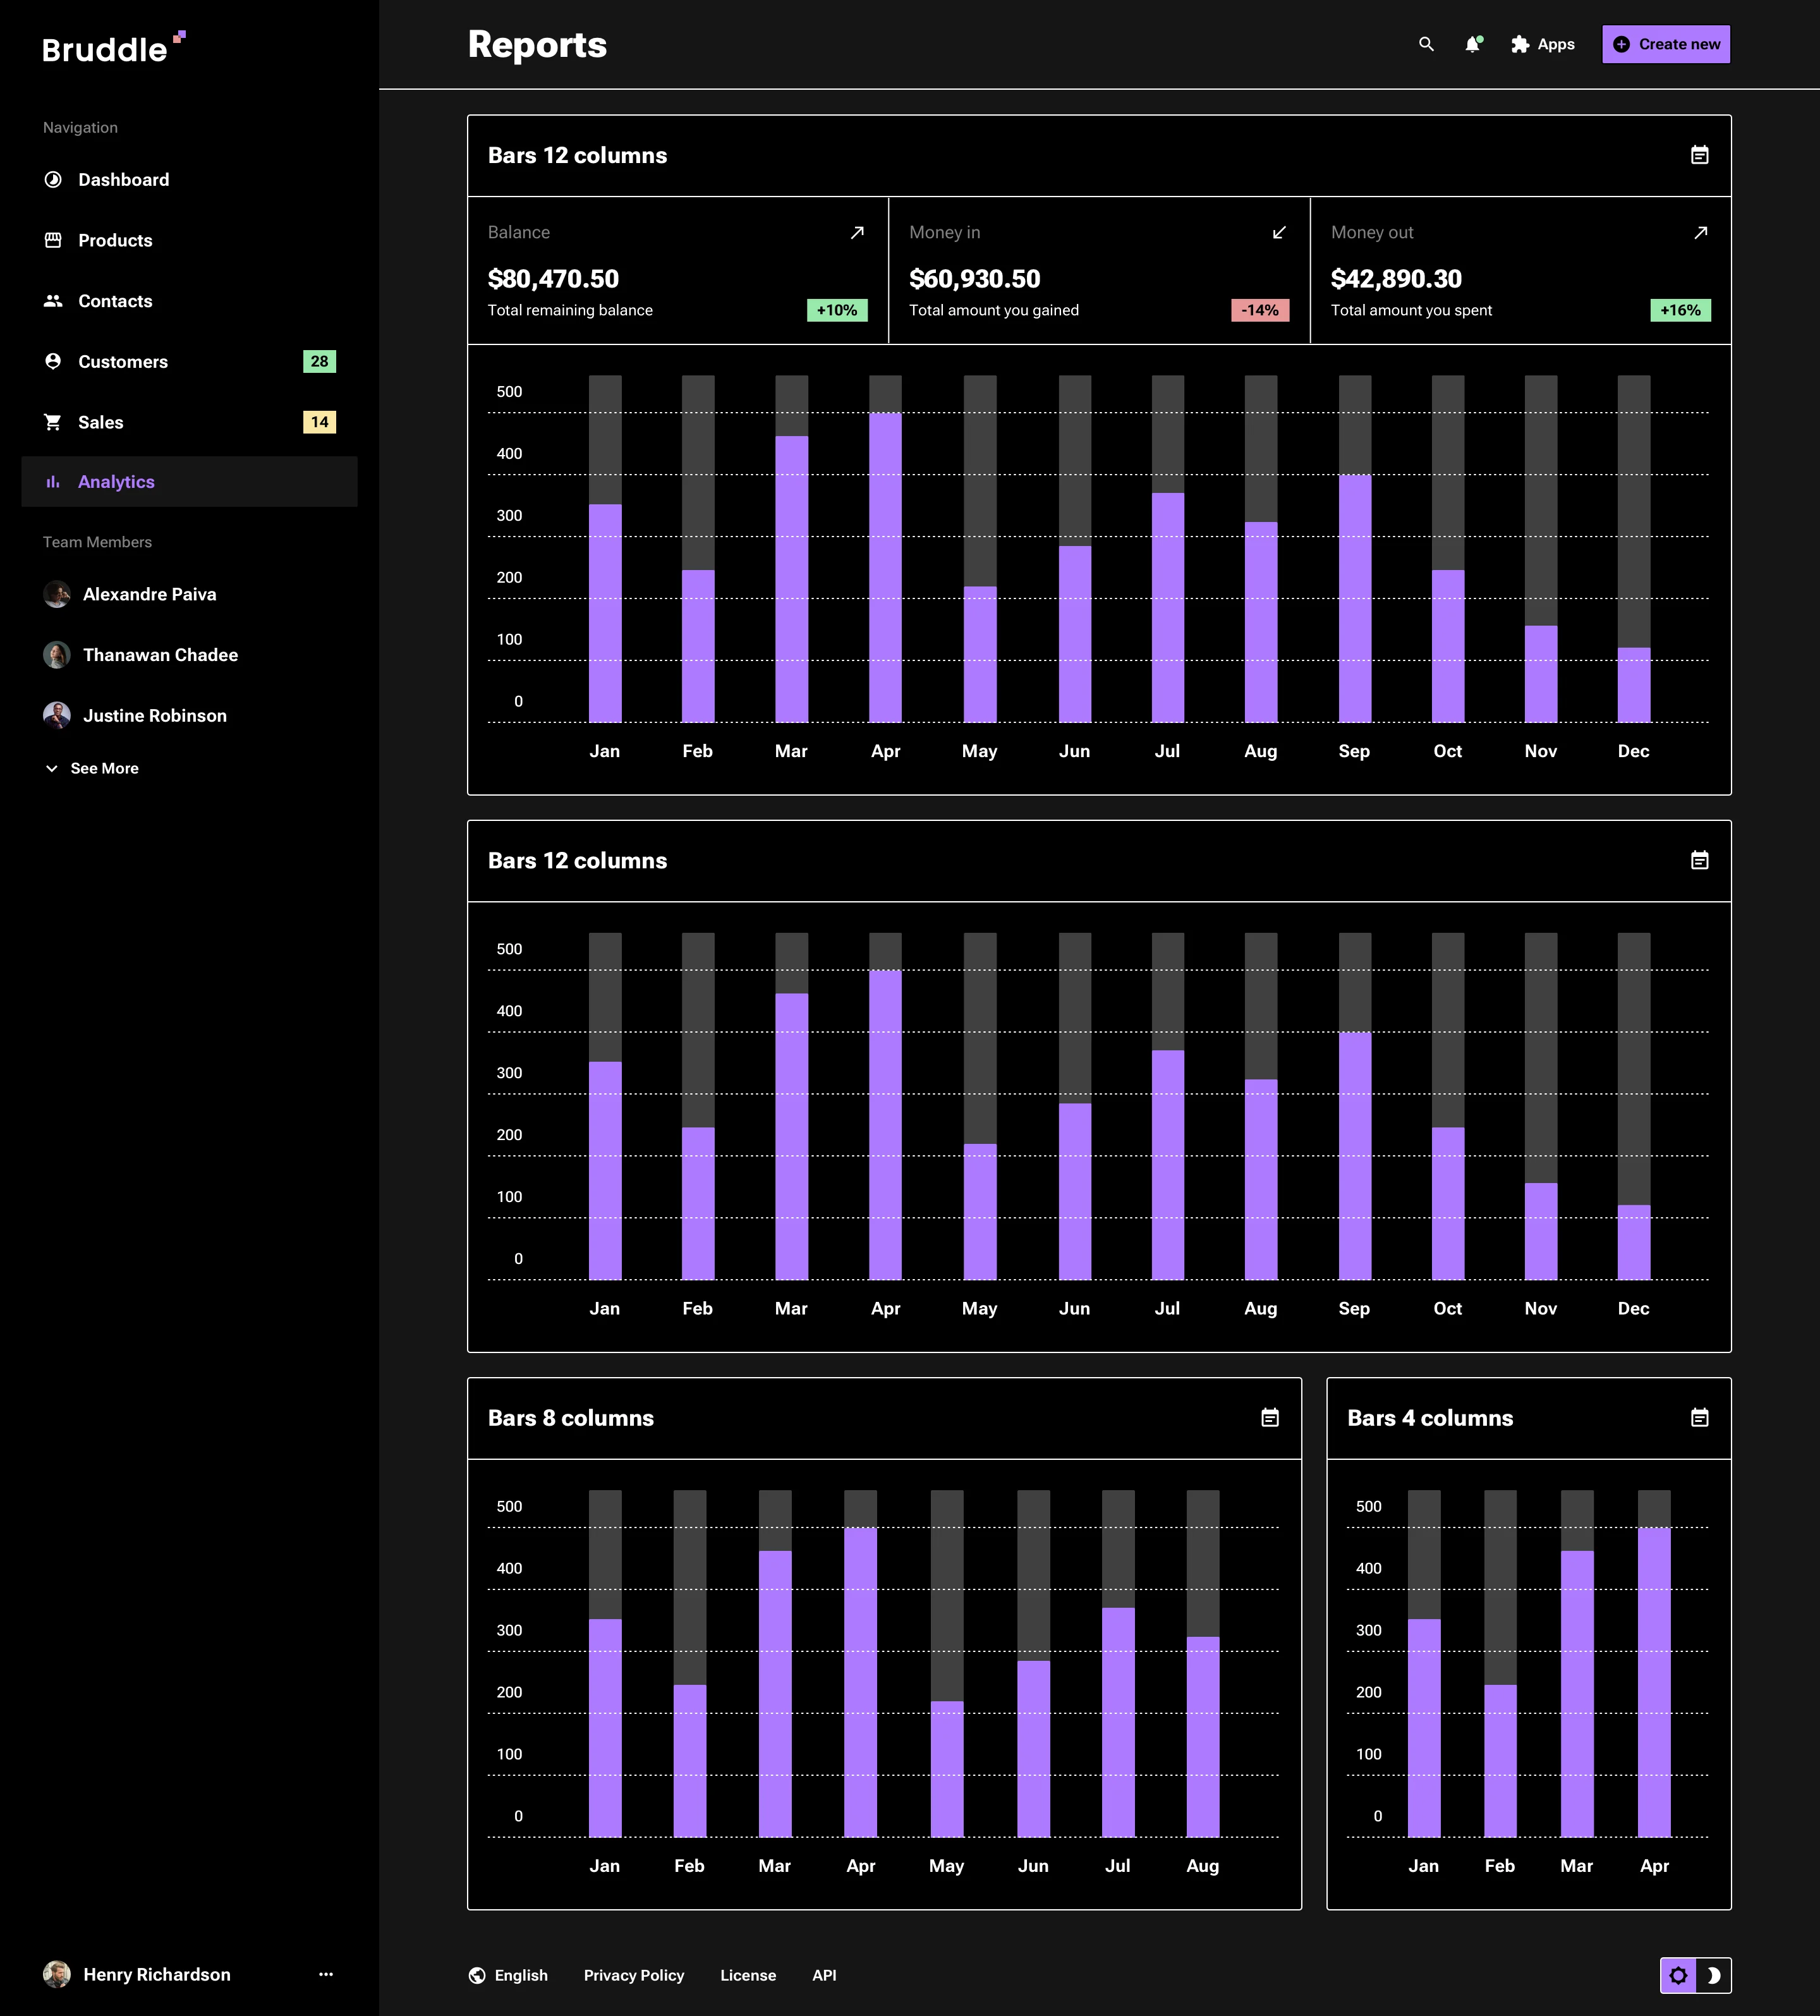Click the Contacts people icon
Image resolution: width=1820 pixels, height=2016 pixels.
click(52, 301)
